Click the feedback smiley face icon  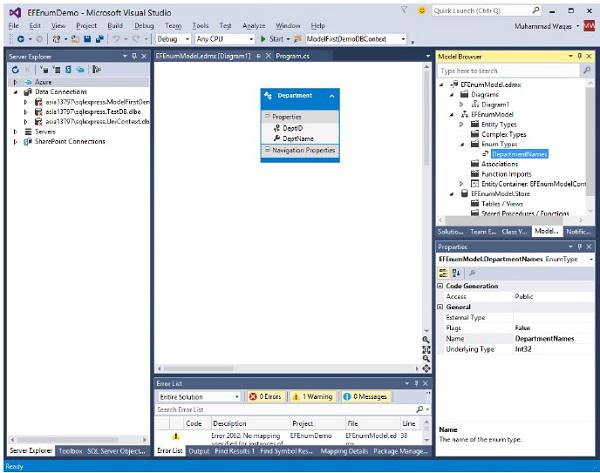[421, 11]
